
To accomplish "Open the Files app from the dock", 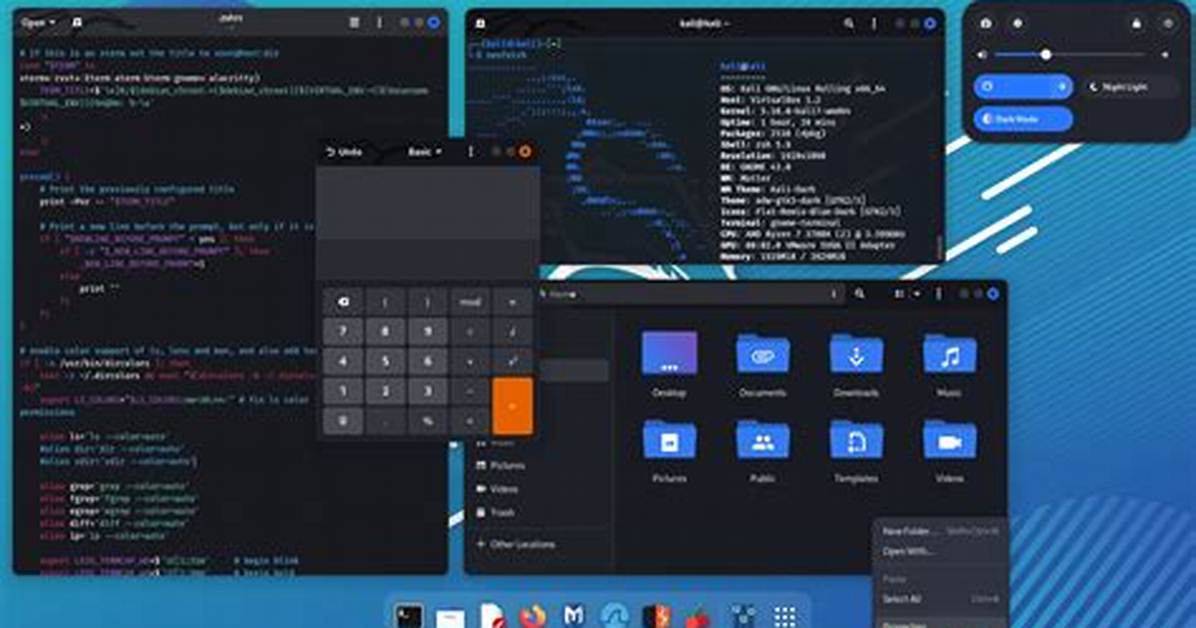I will [x=450, y=616].
